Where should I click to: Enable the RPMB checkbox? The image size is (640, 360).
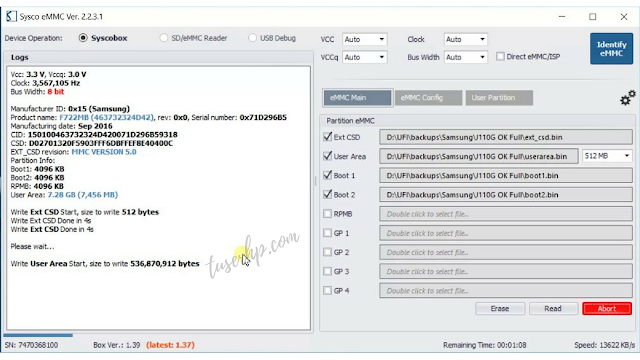coord(327,213)
